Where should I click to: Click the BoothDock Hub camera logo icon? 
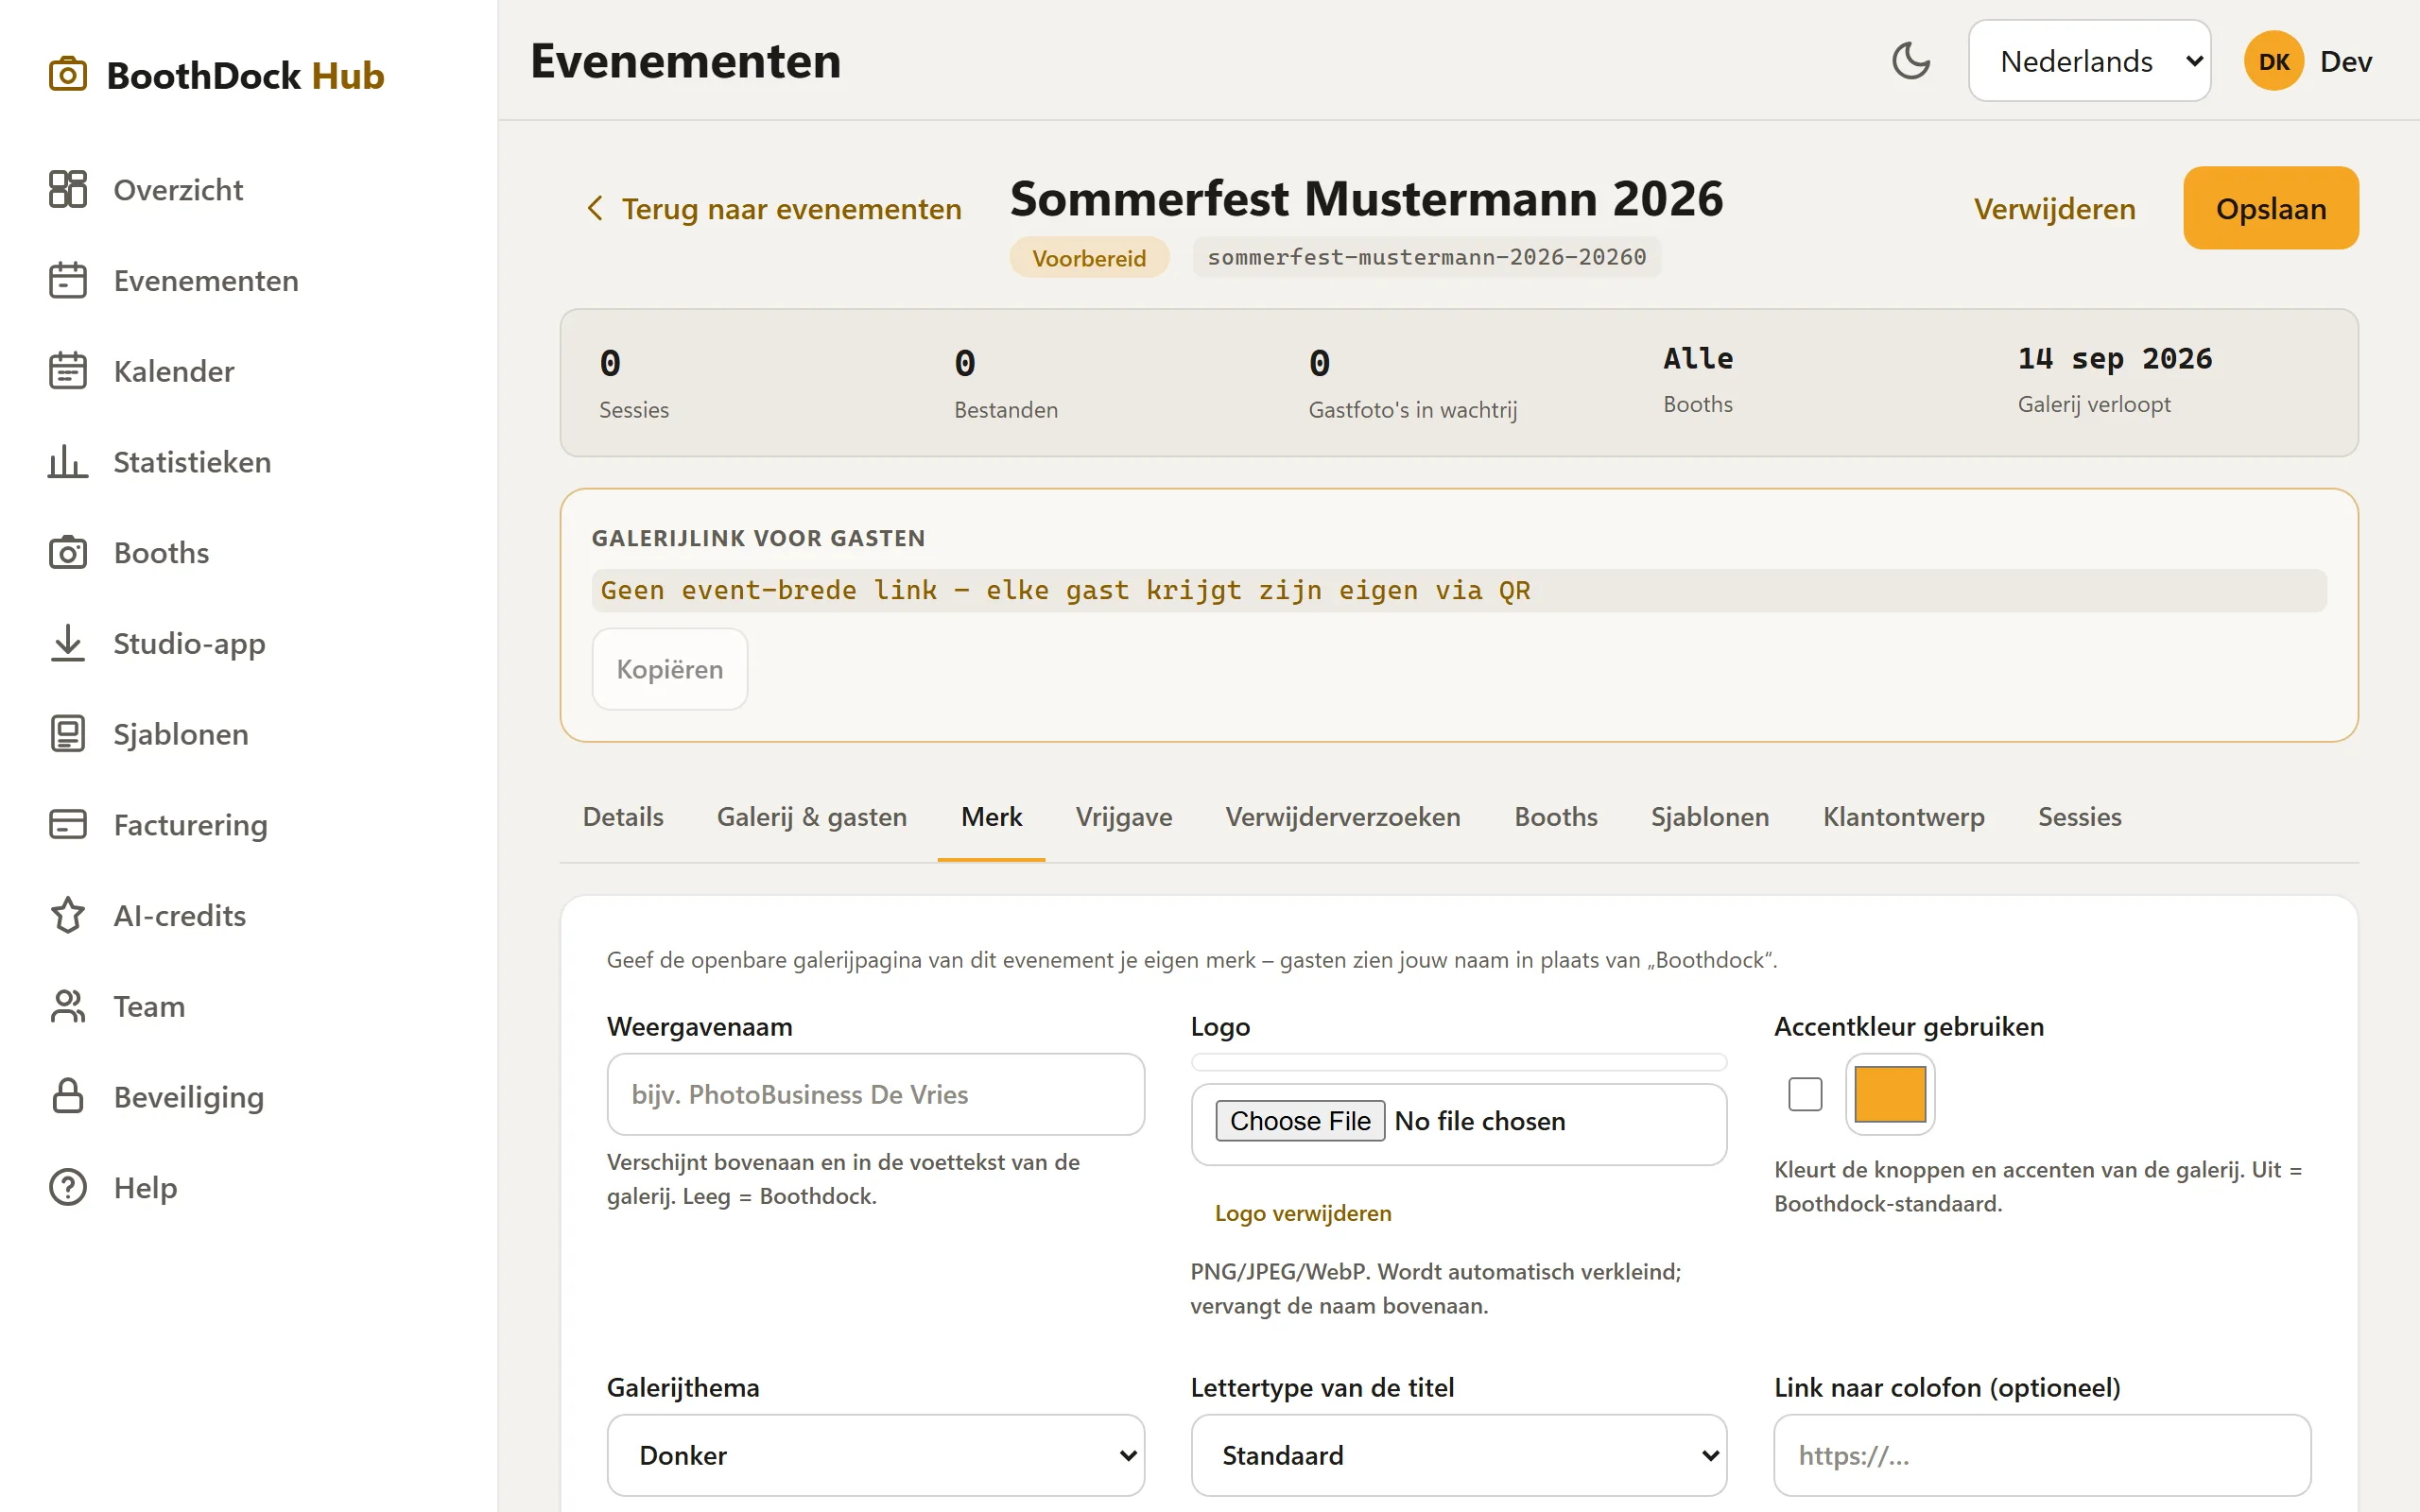coord(68,75)
